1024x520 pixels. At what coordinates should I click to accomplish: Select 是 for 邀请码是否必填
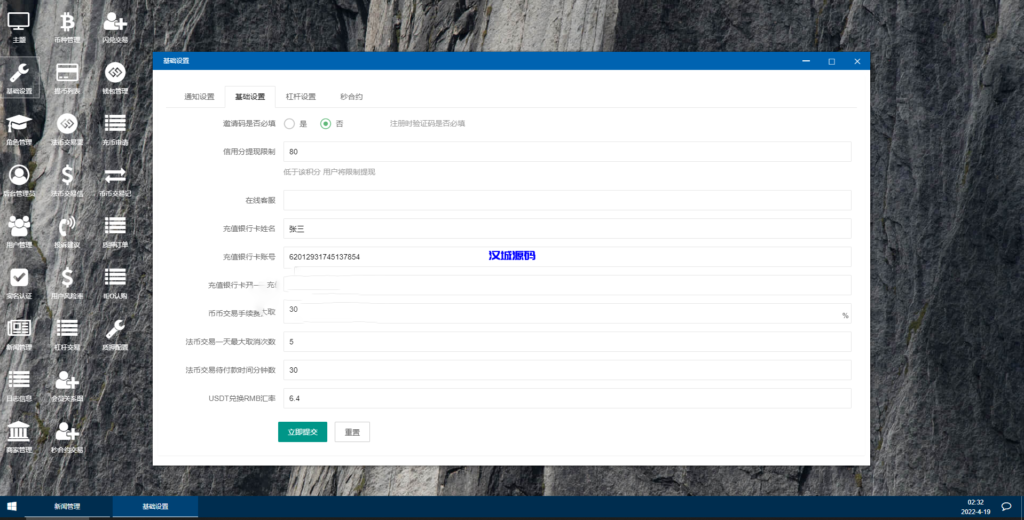(289, 124)
